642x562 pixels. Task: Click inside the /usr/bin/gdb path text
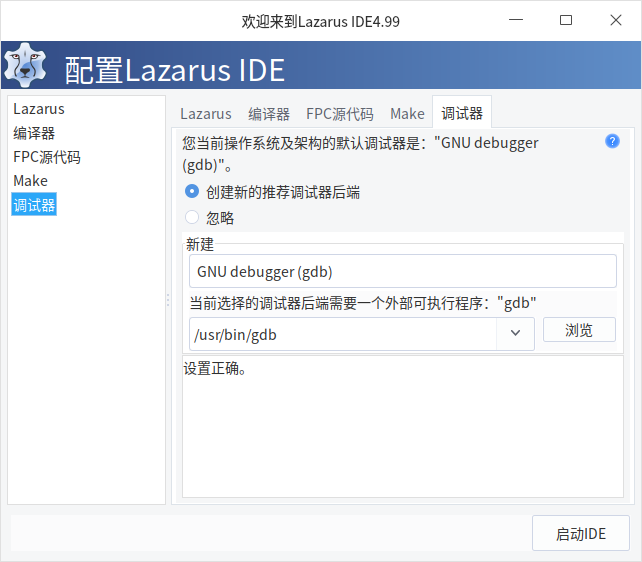[235, 335]
